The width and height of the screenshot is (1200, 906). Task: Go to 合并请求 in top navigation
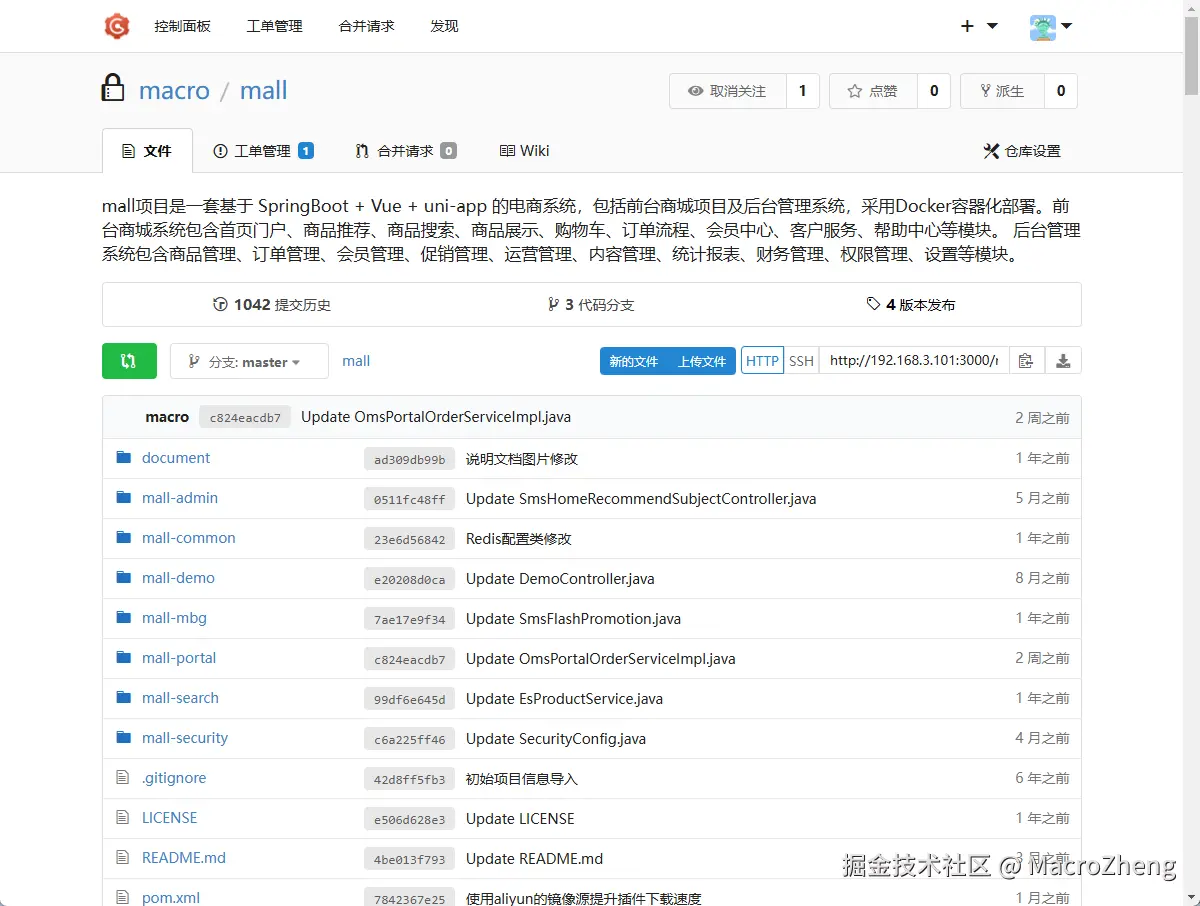(x=367, y=26)
